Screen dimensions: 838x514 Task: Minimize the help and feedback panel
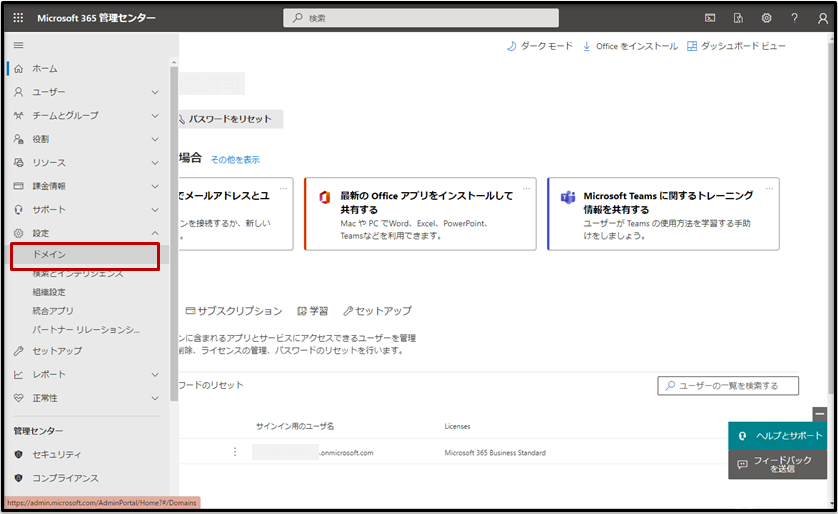(820, 414)
